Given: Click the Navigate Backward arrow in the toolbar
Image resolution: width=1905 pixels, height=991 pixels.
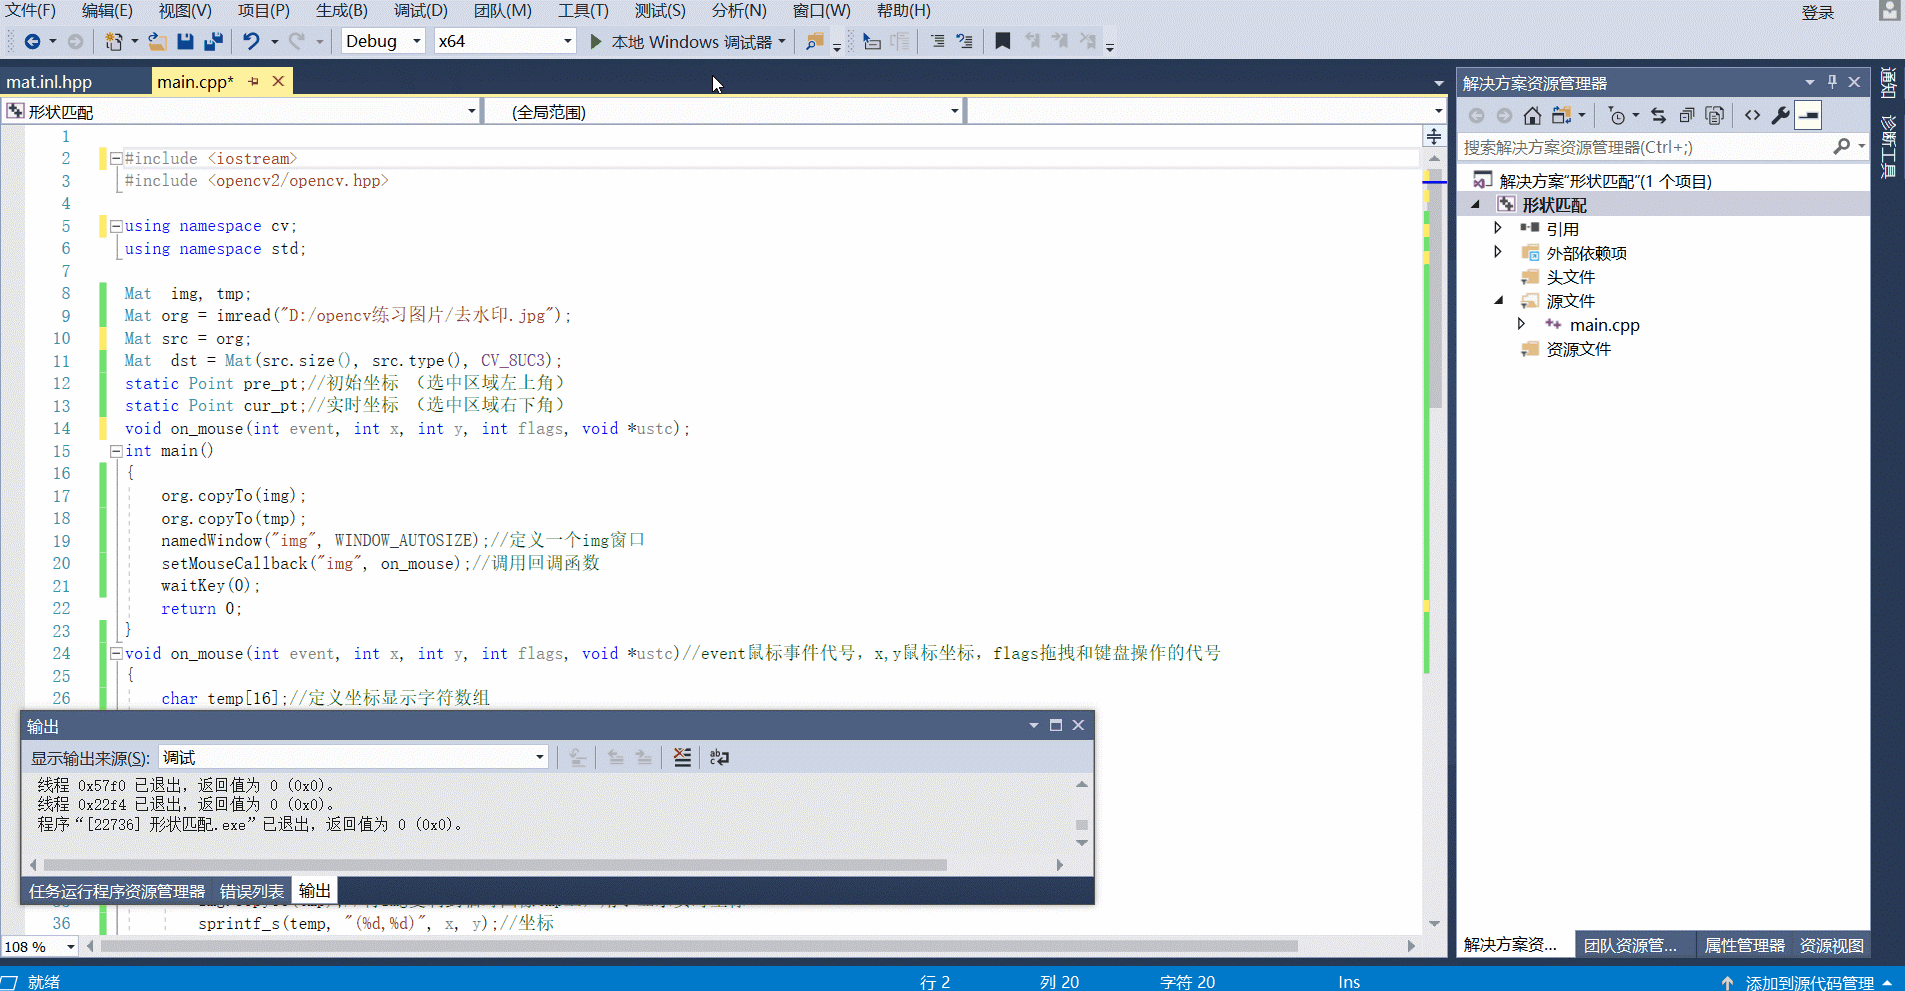Looking at the screenshot, I should [x=32, y=41].
